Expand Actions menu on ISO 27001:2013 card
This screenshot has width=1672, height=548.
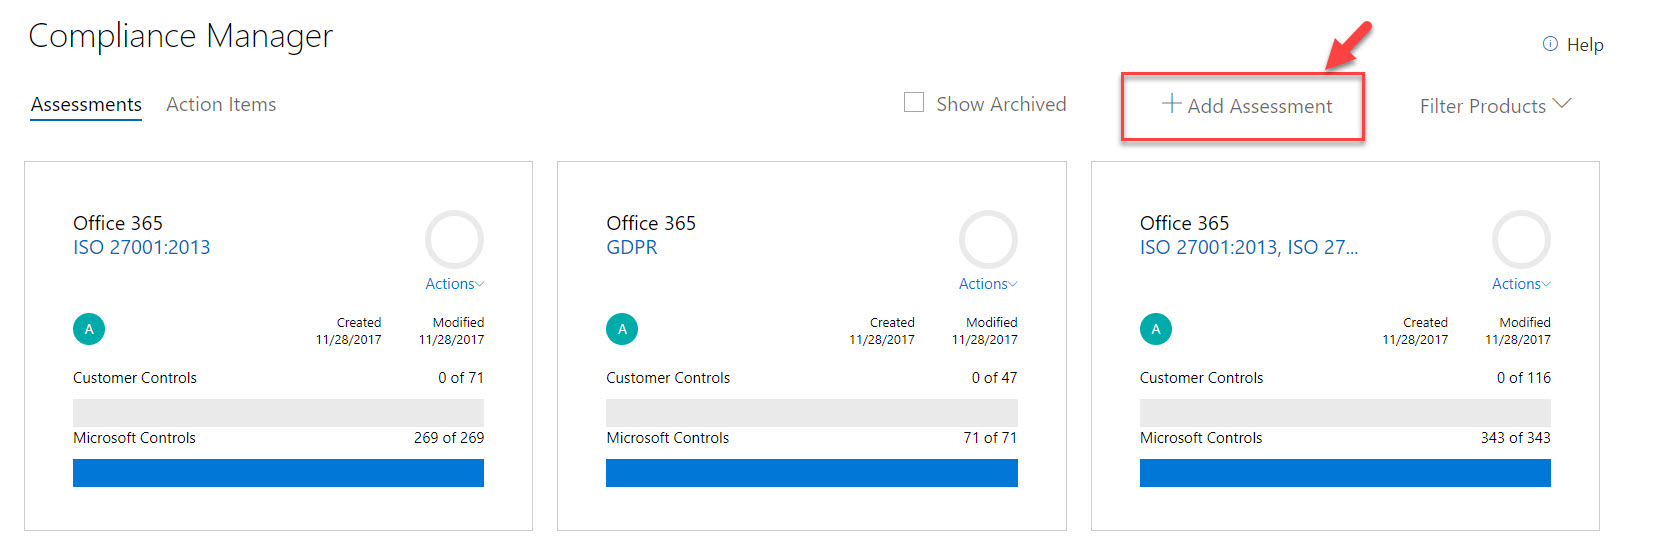click(454, 284)
